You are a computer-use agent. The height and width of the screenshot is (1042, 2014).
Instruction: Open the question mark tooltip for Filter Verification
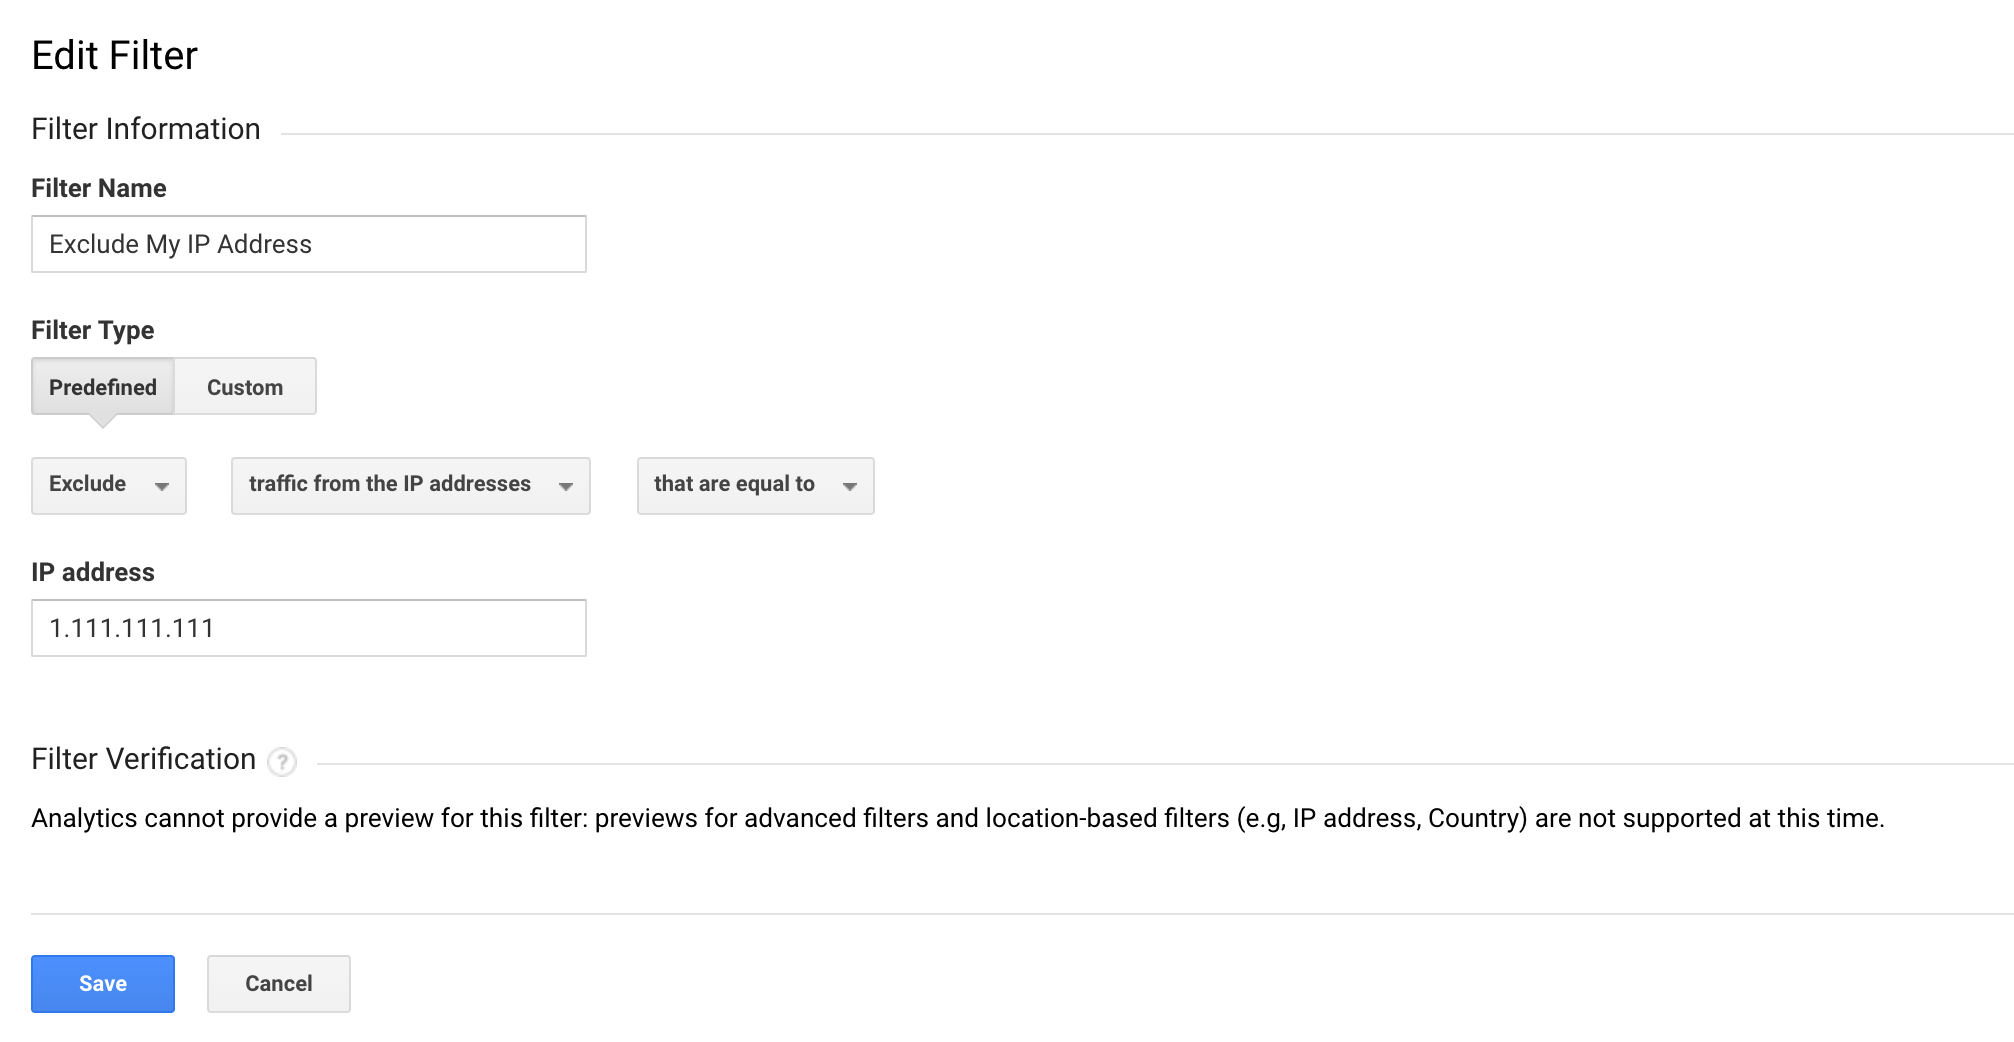pos(282,762)
